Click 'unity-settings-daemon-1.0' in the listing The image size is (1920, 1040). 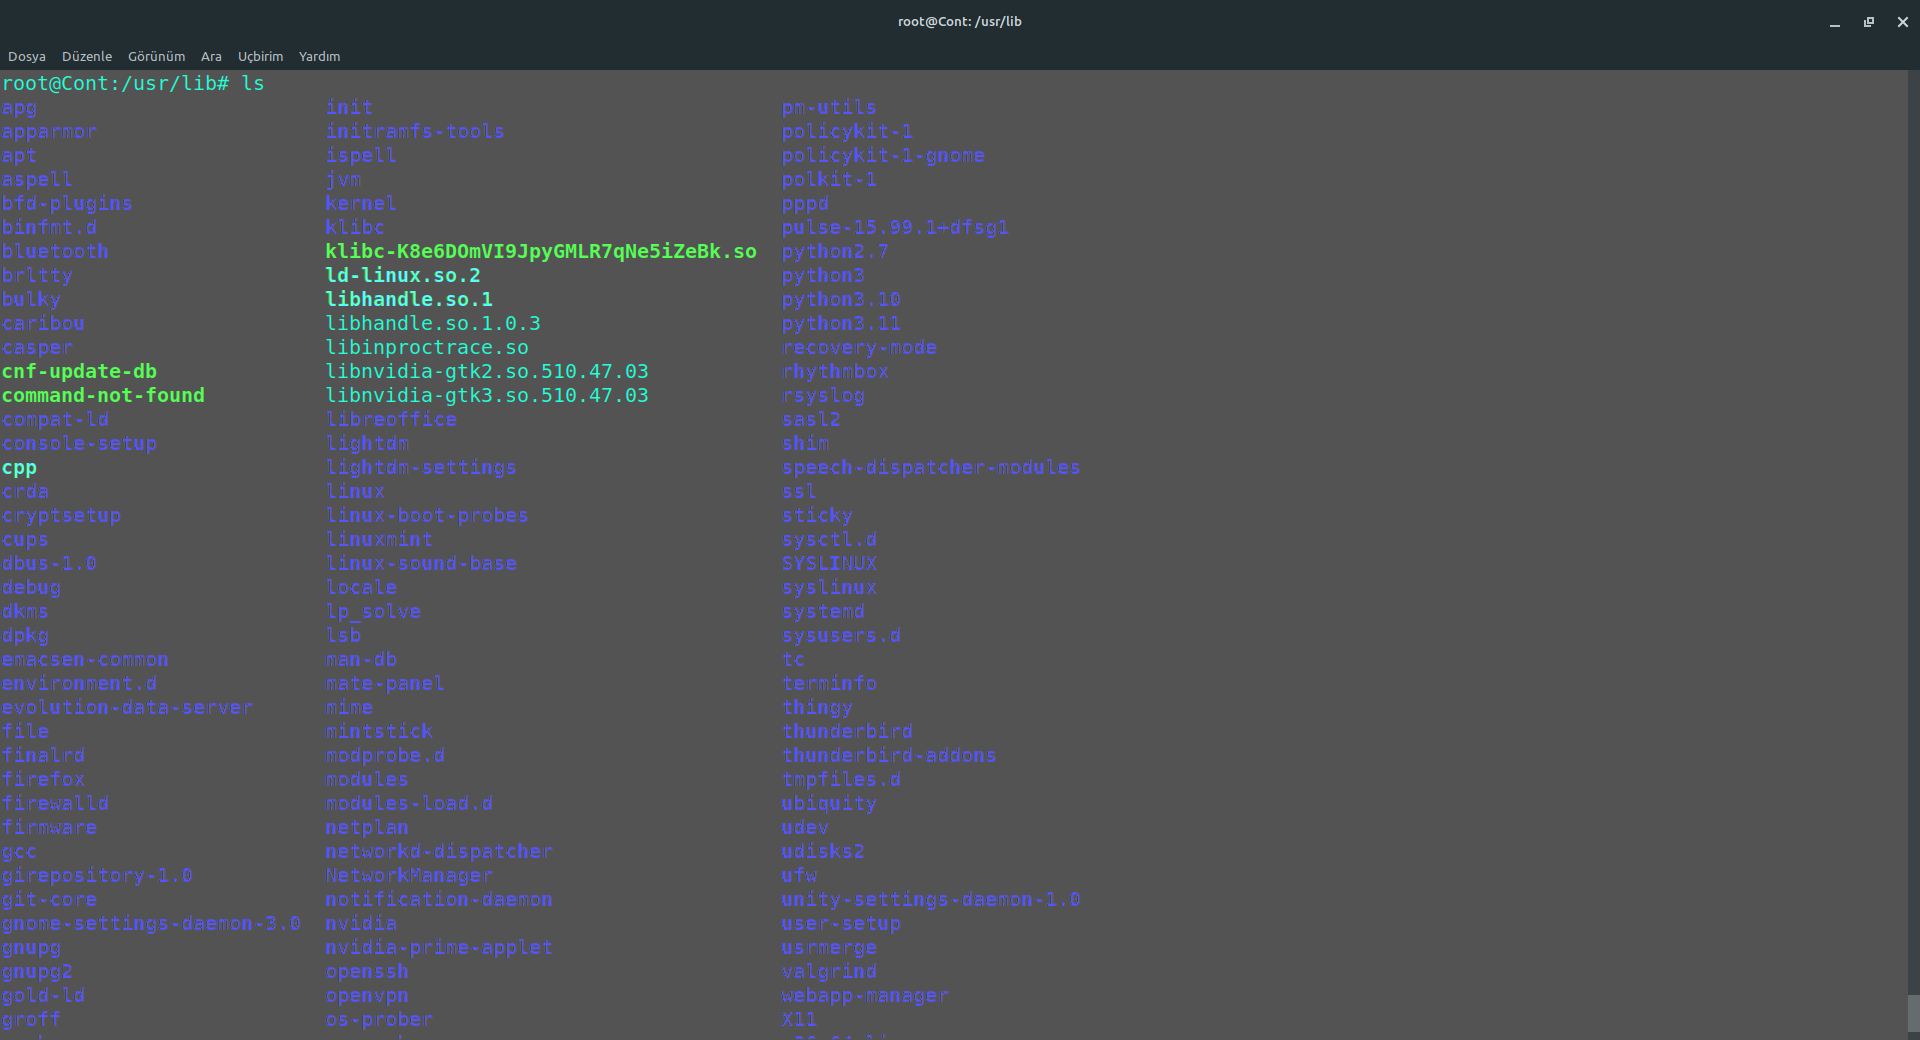[x=931, y=900]
